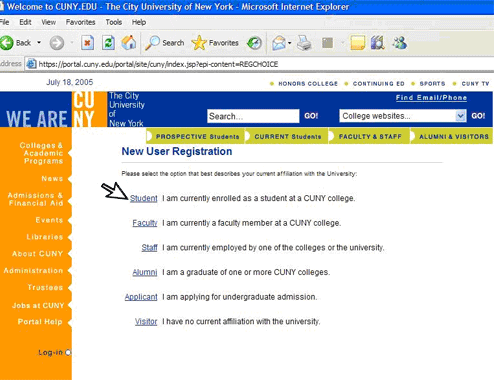The image size is (500, 380).
Task: Click GO! next to the Search field
Action: [x=311, y=116]
